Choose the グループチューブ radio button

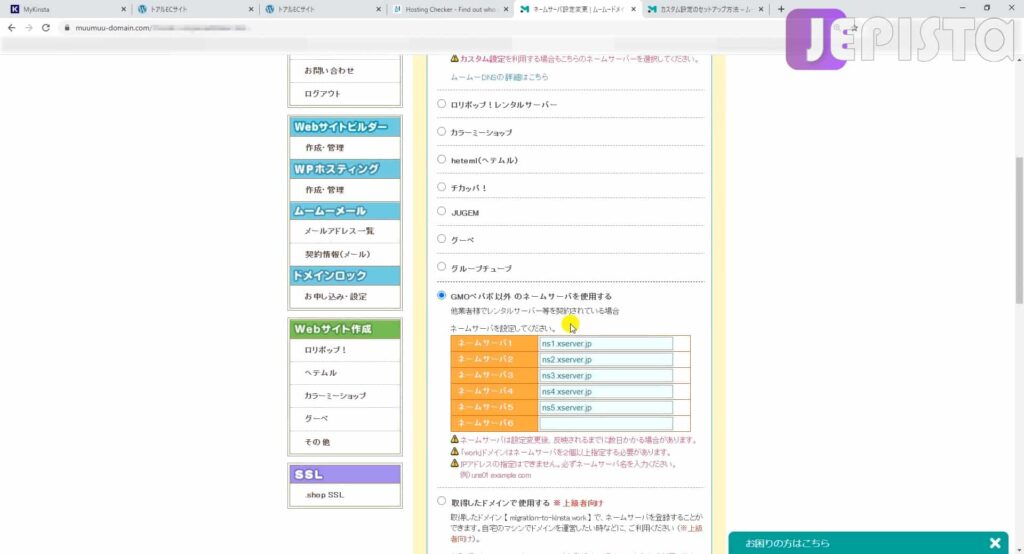point(441,267)
